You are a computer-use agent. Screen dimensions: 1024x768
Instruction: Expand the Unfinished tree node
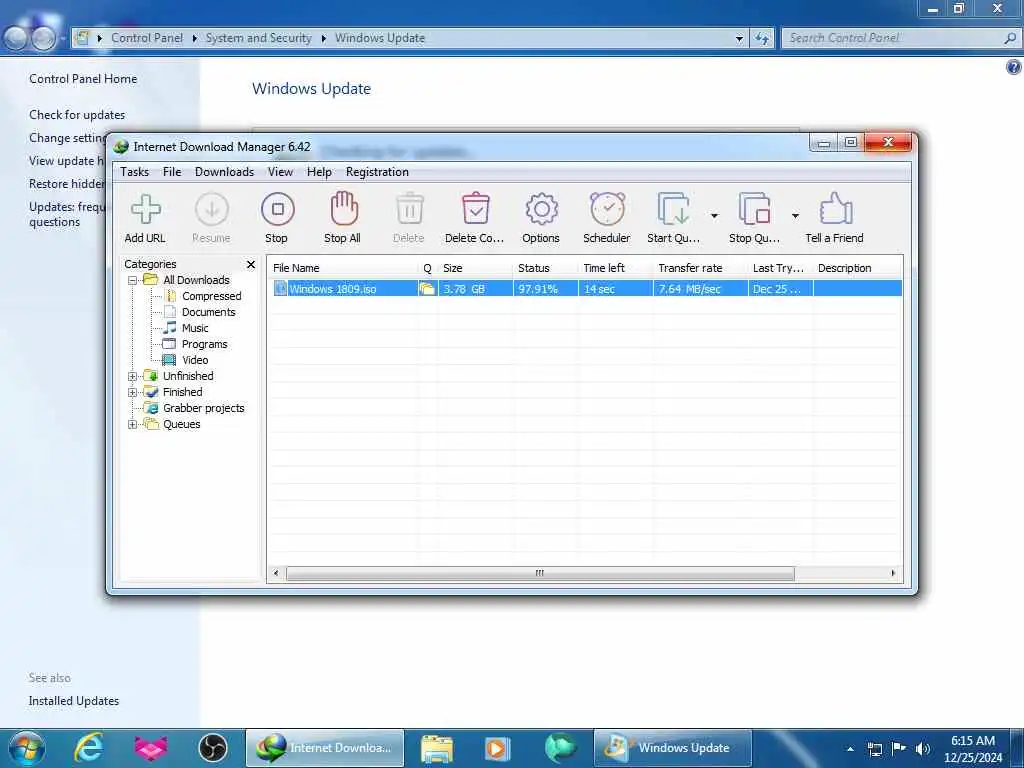point(133,376)
